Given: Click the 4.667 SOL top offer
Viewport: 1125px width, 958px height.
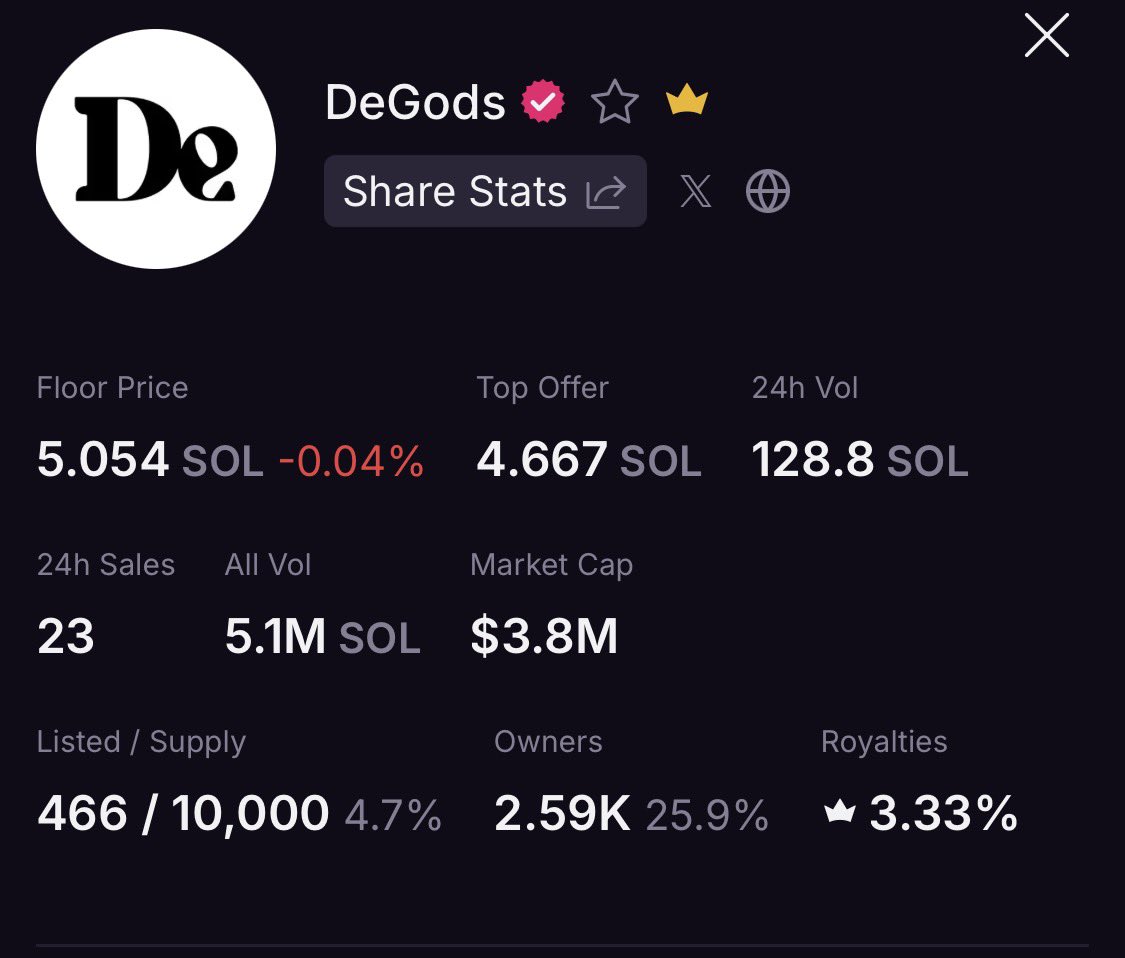Looking at the screenshot, I should pos(588,461).
